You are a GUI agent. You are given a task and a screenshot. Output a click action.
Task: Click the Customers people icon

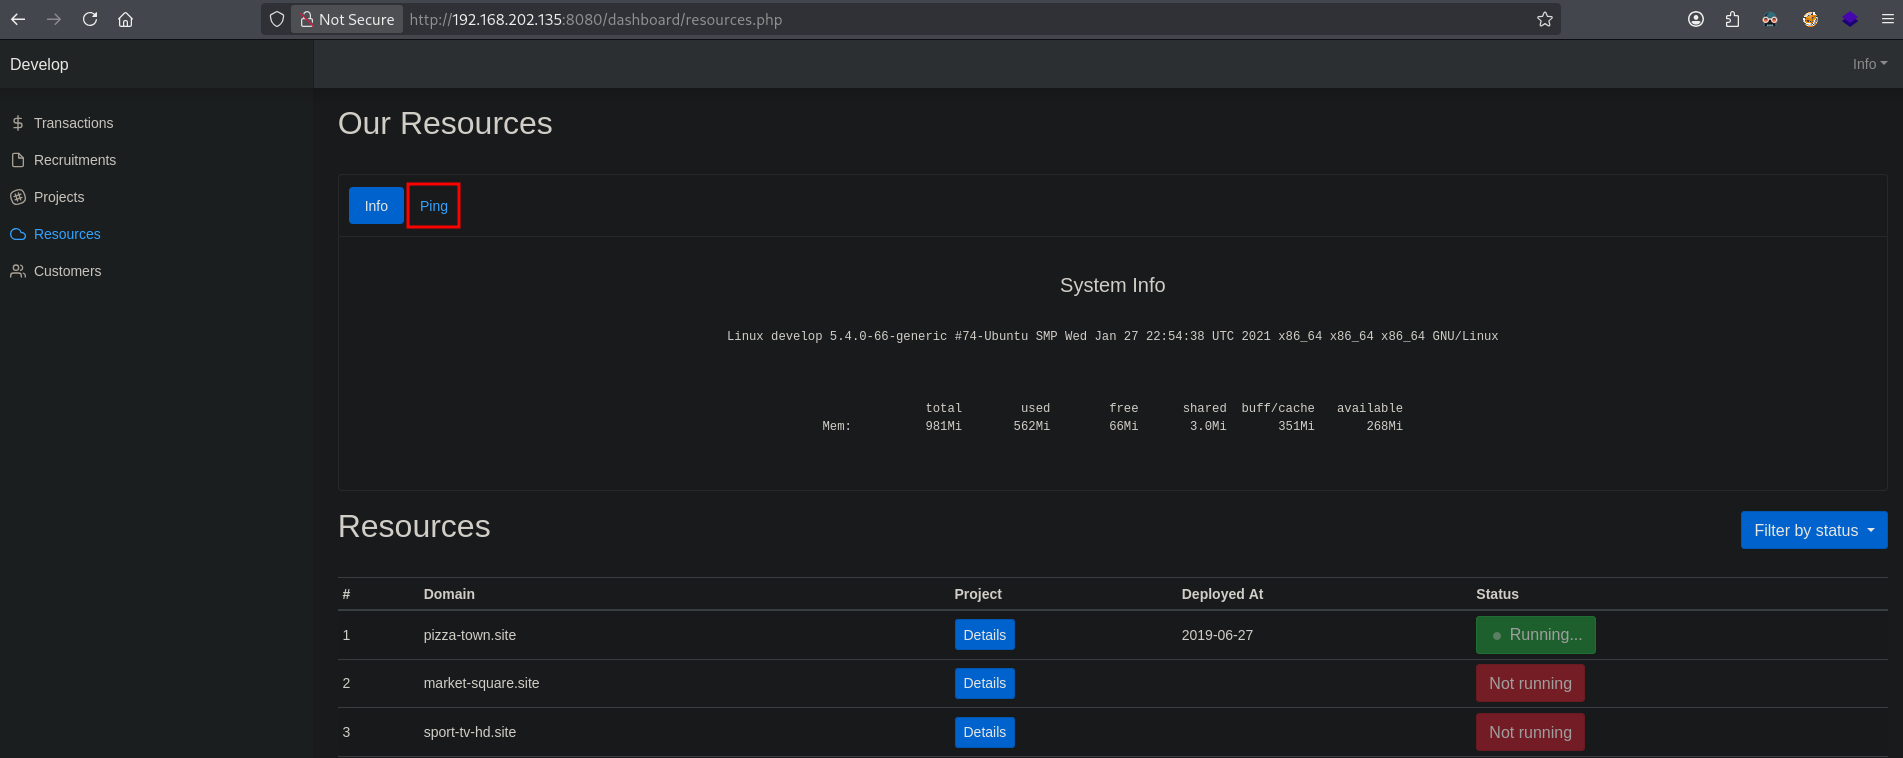coord(18,271)
